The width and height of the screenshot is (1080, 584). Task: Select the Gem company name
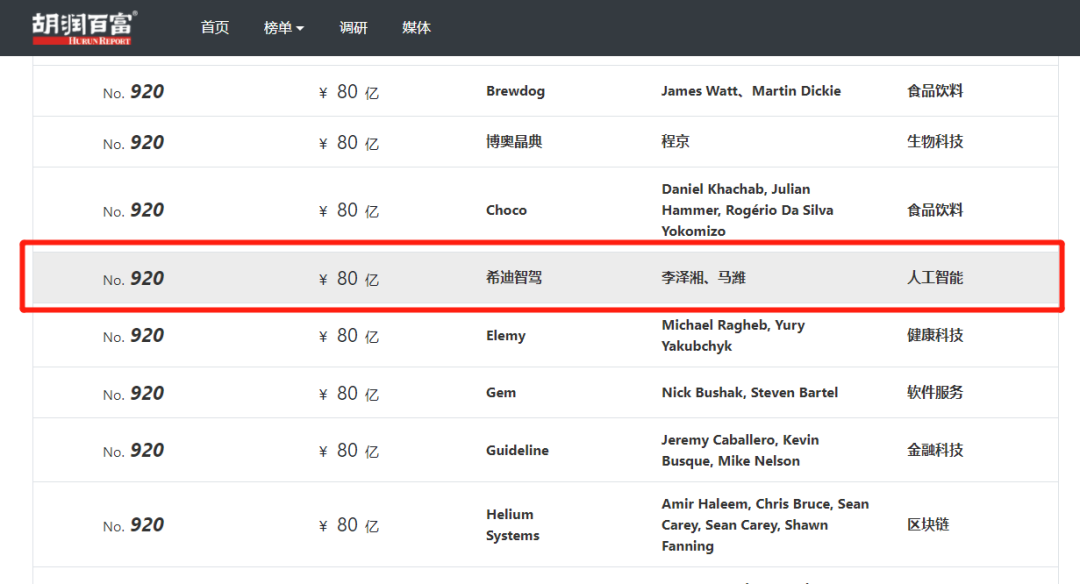click(501, 393)
